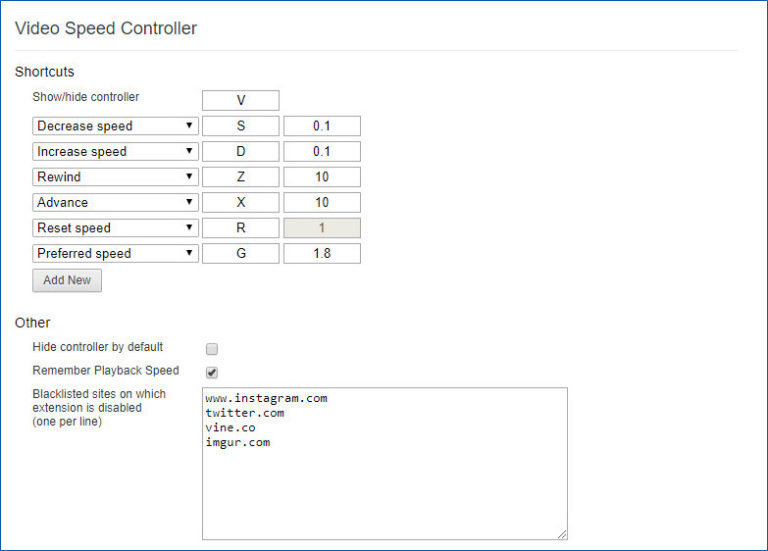Open the Decrease speed dropdown
The height and width of the screenshot is (551, 768).
[115, 126]
